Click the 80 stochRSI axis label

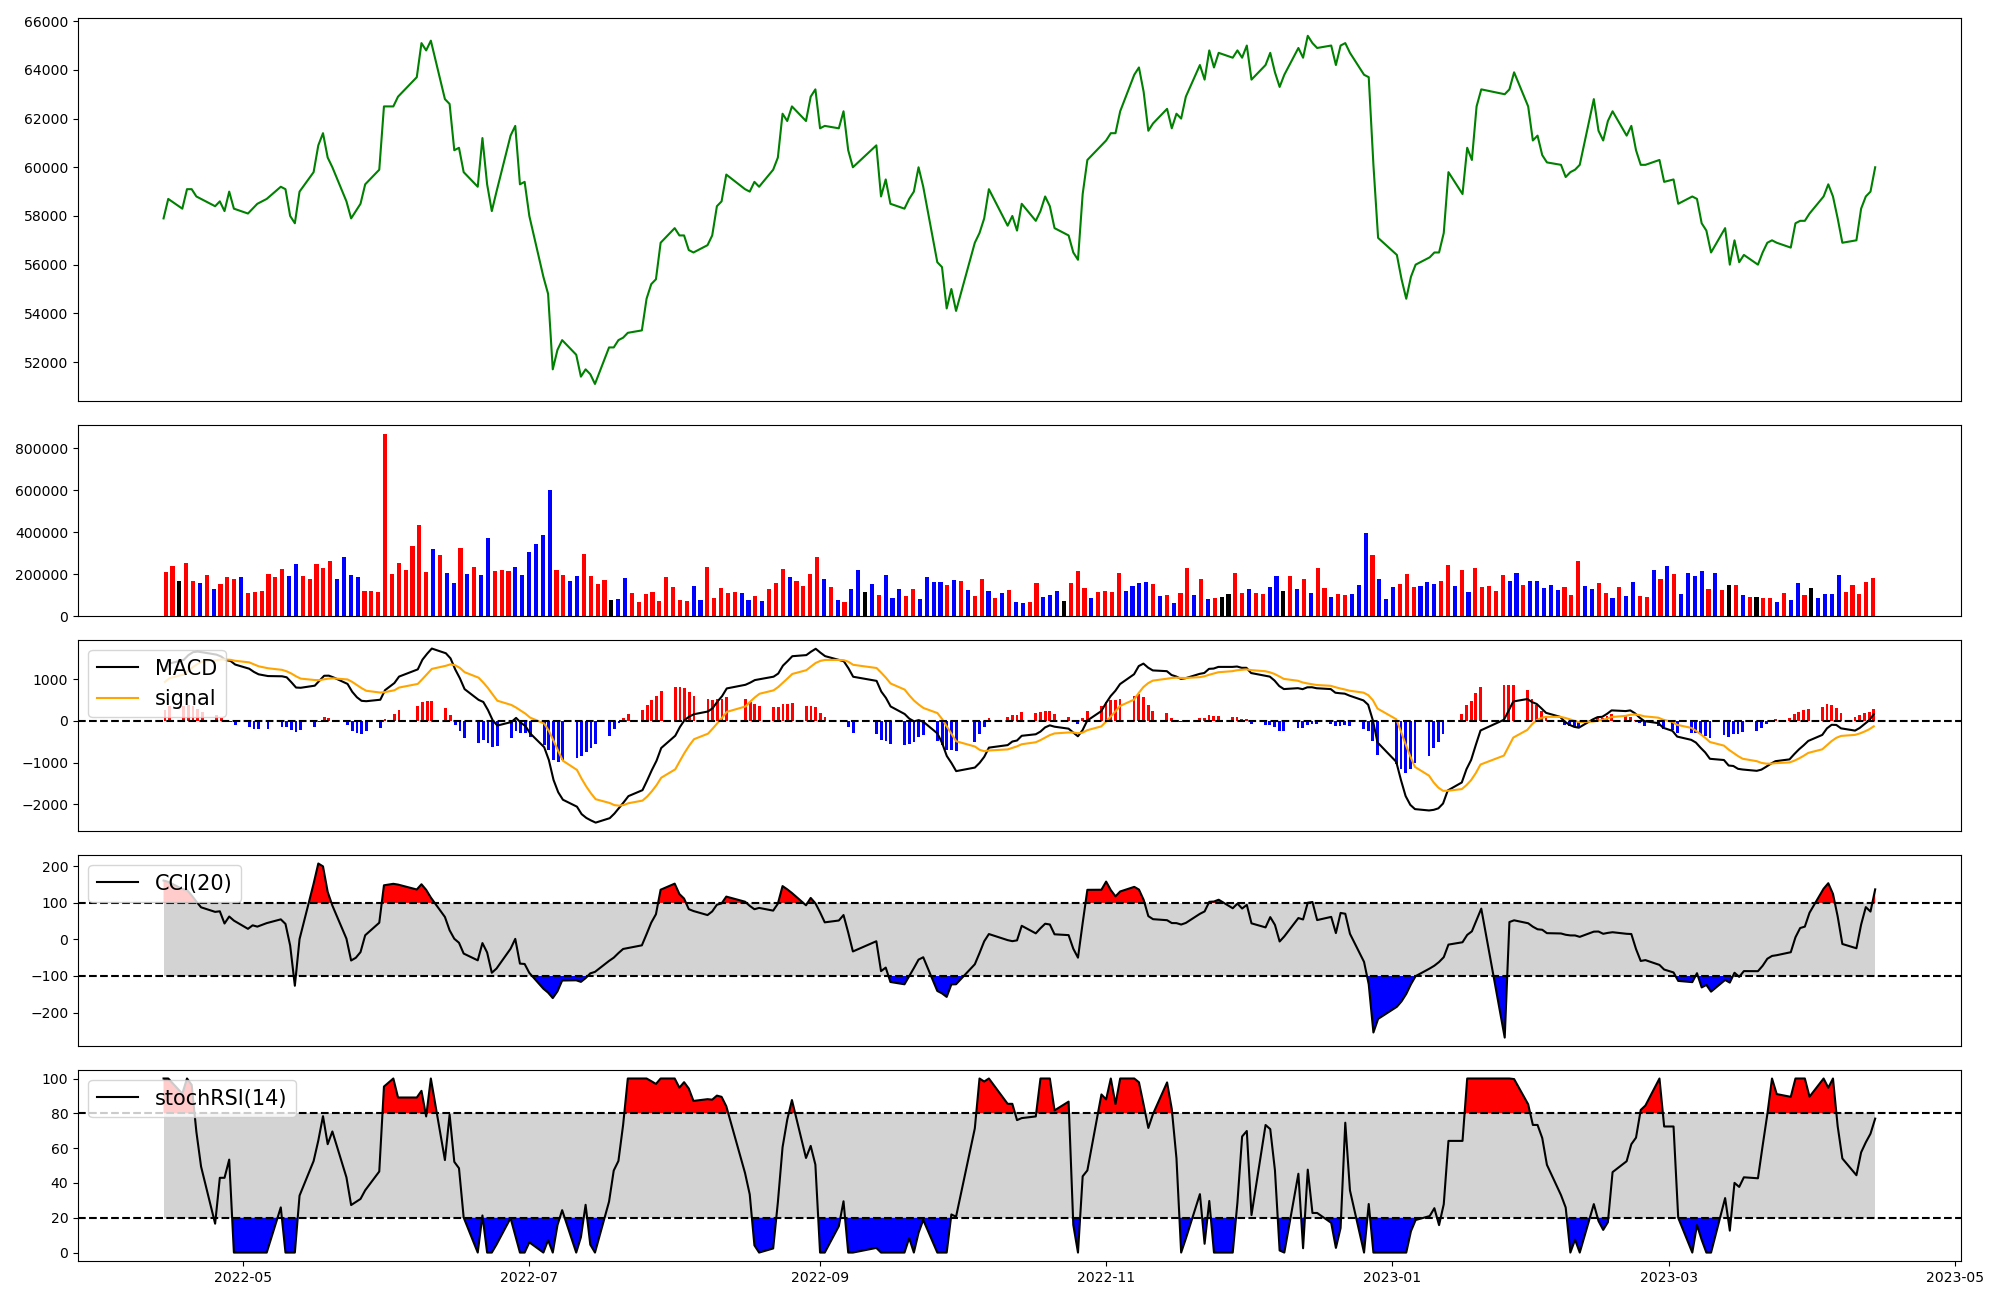(60, 1114)
